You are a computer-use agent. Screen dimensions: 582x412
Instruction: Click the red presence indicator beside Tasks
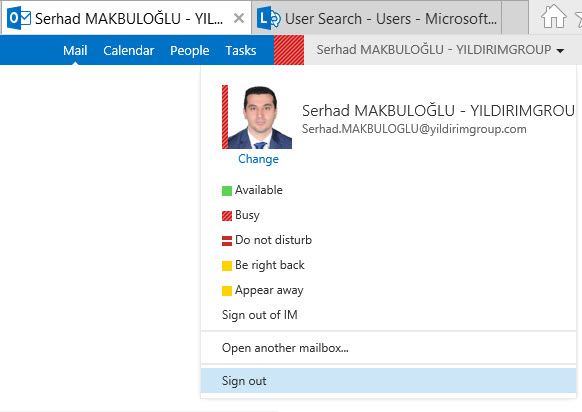(x=289, y=50)
